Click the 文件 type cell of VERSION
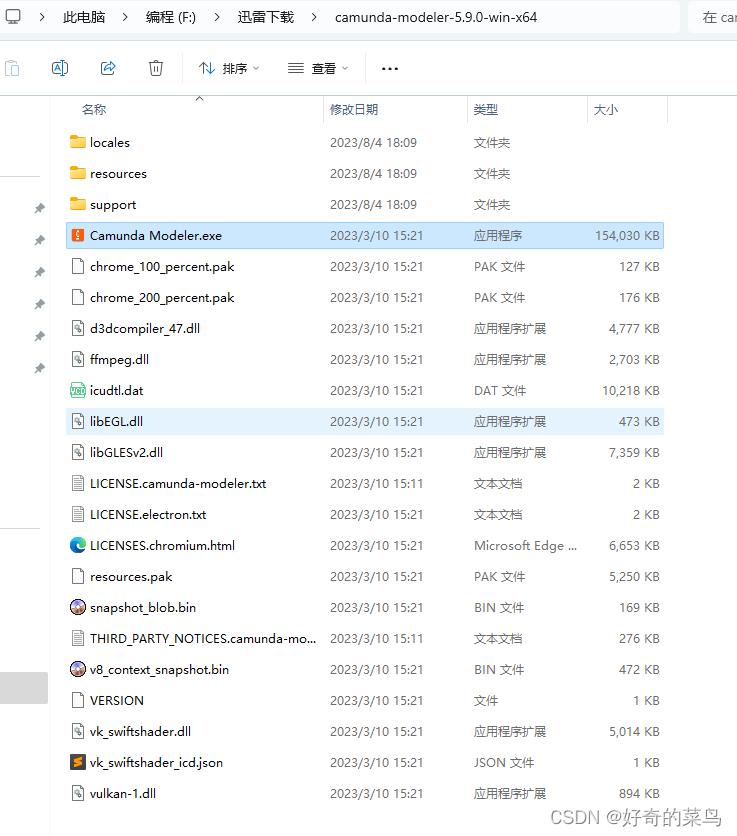Image resolution: width=737 pixels, height=836 pixels. point(485,701)
